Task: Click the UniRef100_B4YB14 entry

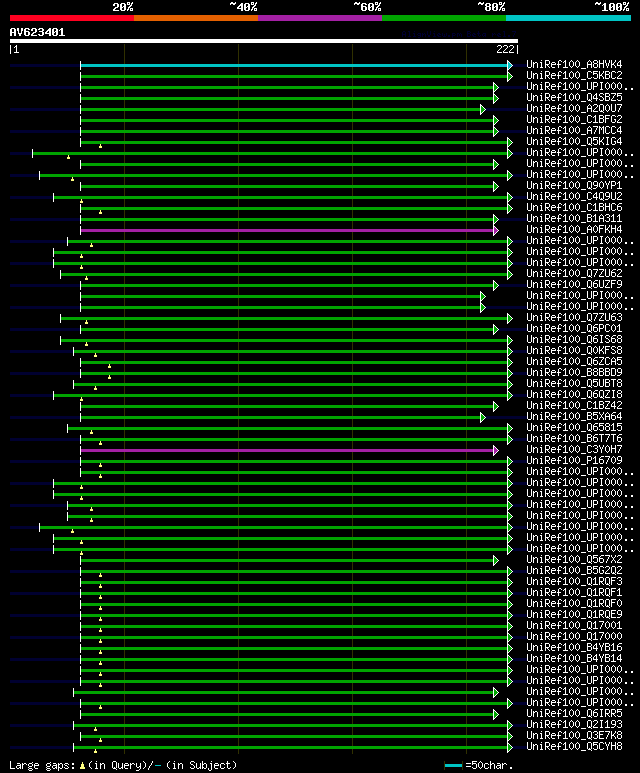Action: tap(574, 659)
